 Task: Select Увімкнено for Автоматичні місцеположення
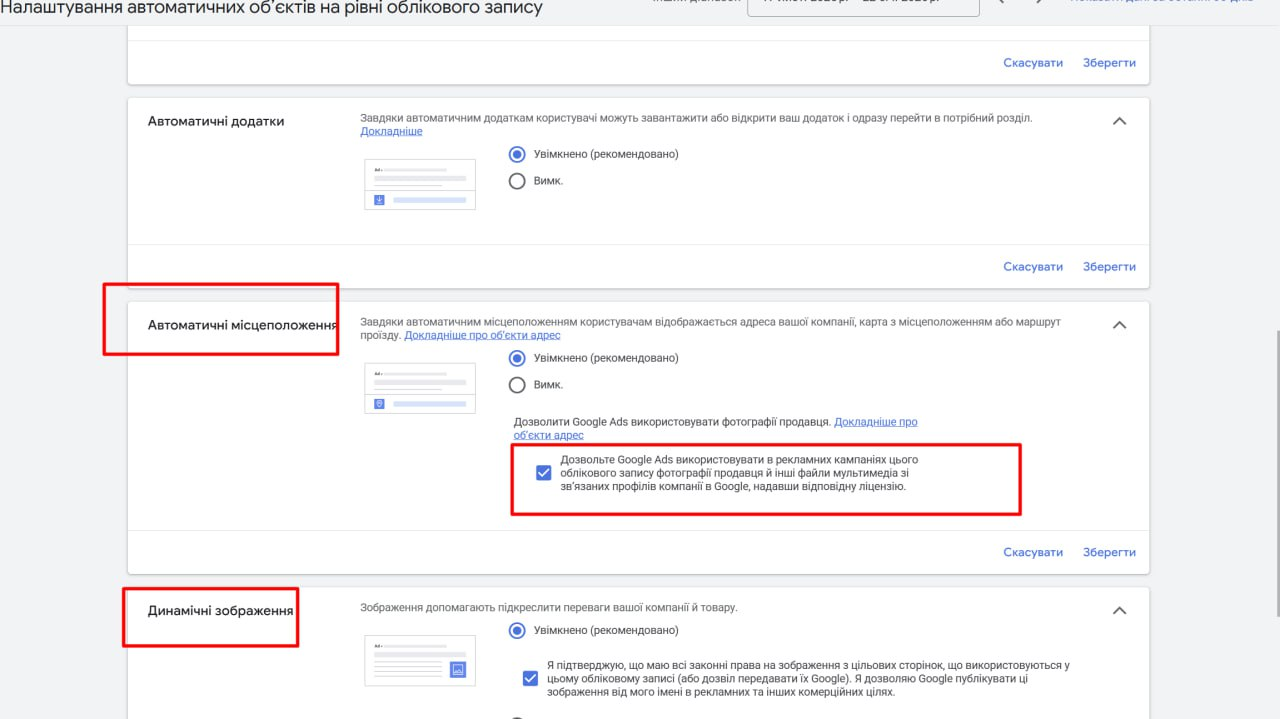pyautogui.click(x=517, y=358)
